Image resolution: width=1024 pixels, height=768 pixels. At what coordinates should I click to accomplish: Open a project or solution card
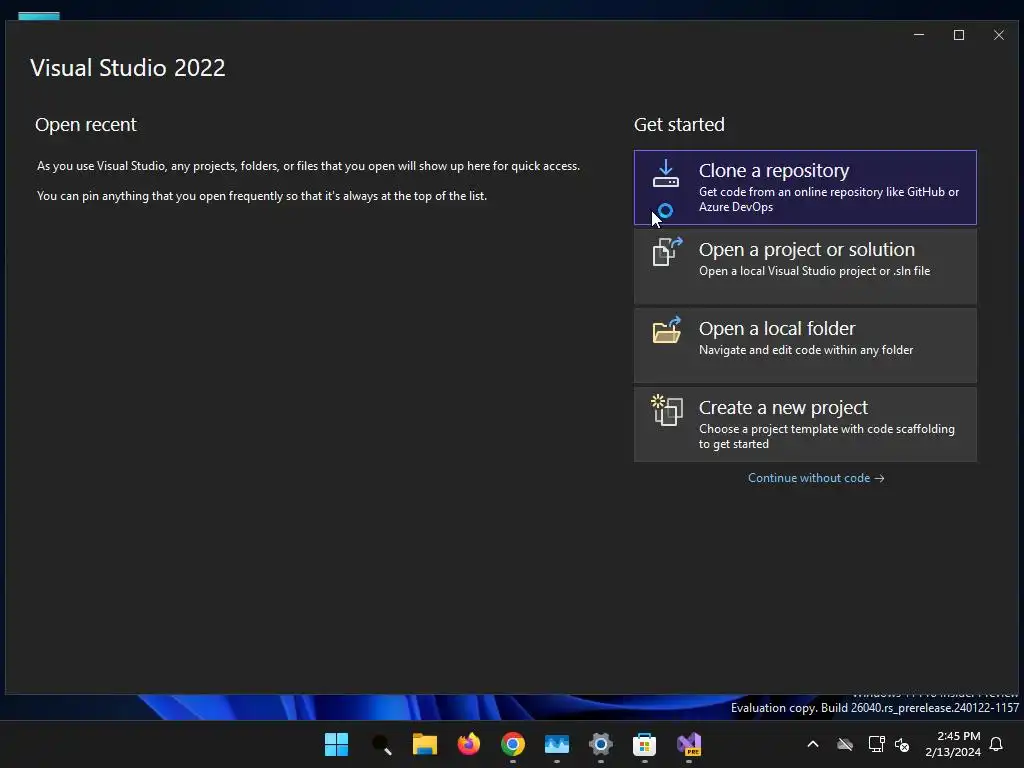point(805,266)
